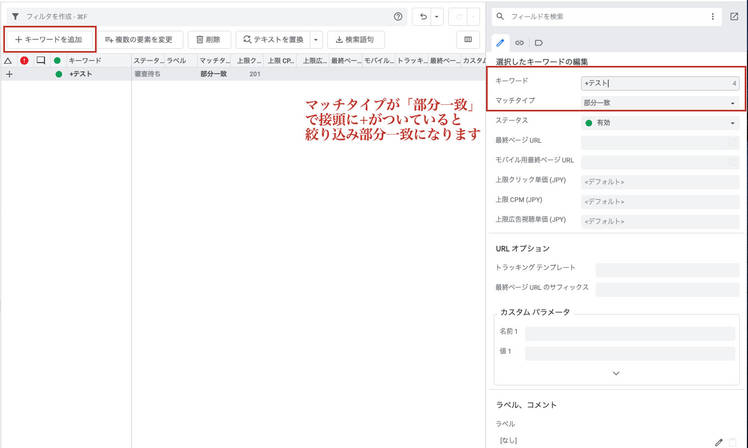Expand the undo history dropdown arrow
Viewport: 748px width, 448px height.
(437, 17)
